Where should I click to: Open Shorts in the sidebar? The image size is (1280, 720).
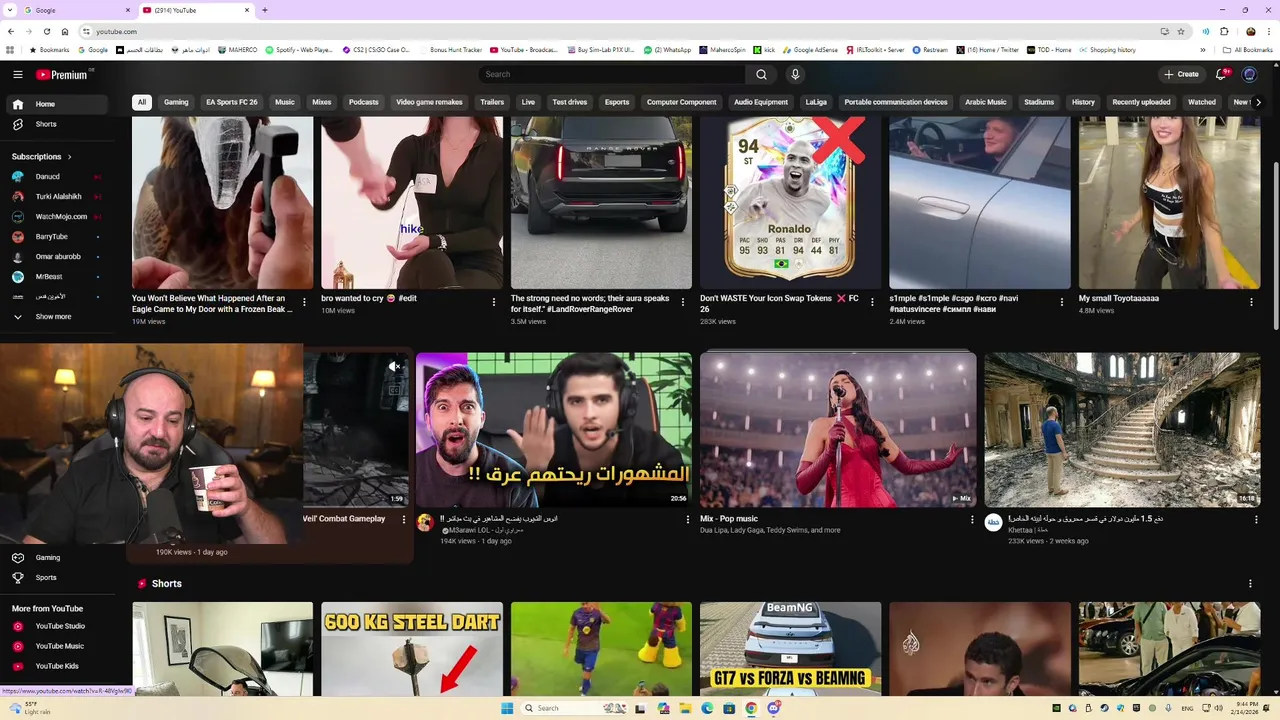point(58,124)
